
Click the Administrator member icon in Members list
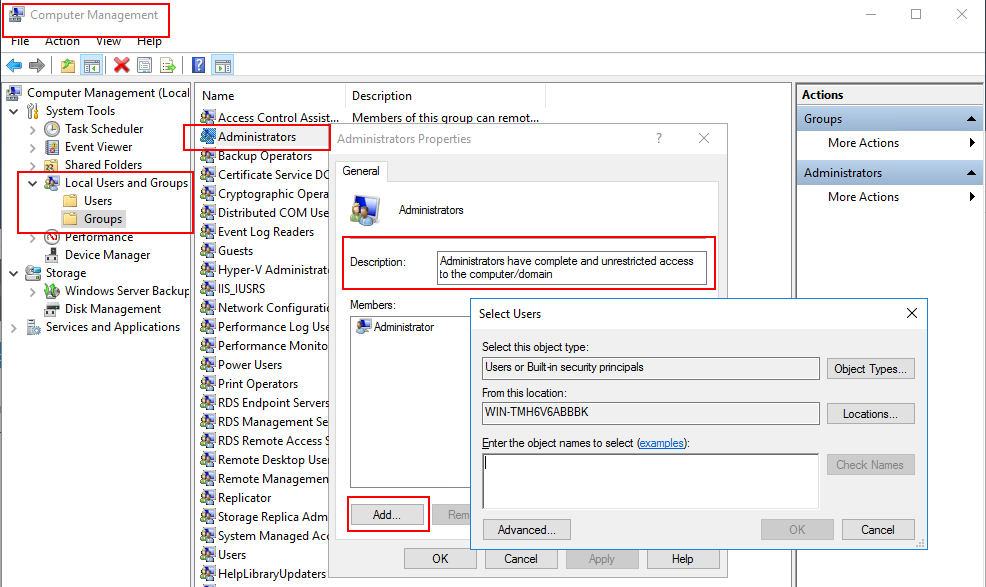click(x=363, y=327)
